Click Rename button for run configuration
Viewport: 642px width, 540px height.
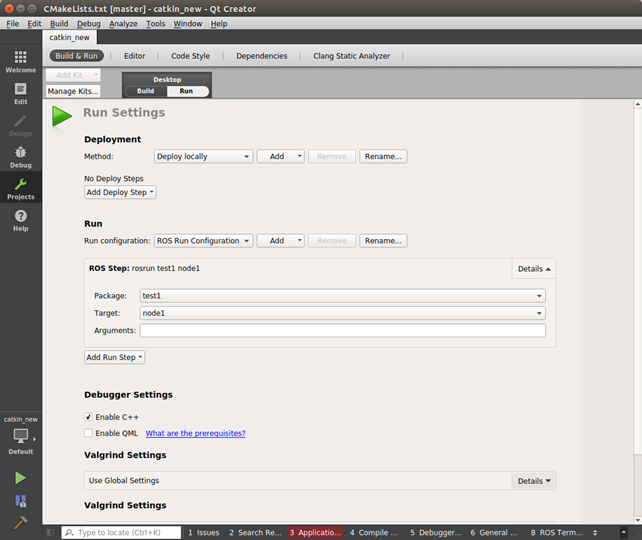coord(383,241)
